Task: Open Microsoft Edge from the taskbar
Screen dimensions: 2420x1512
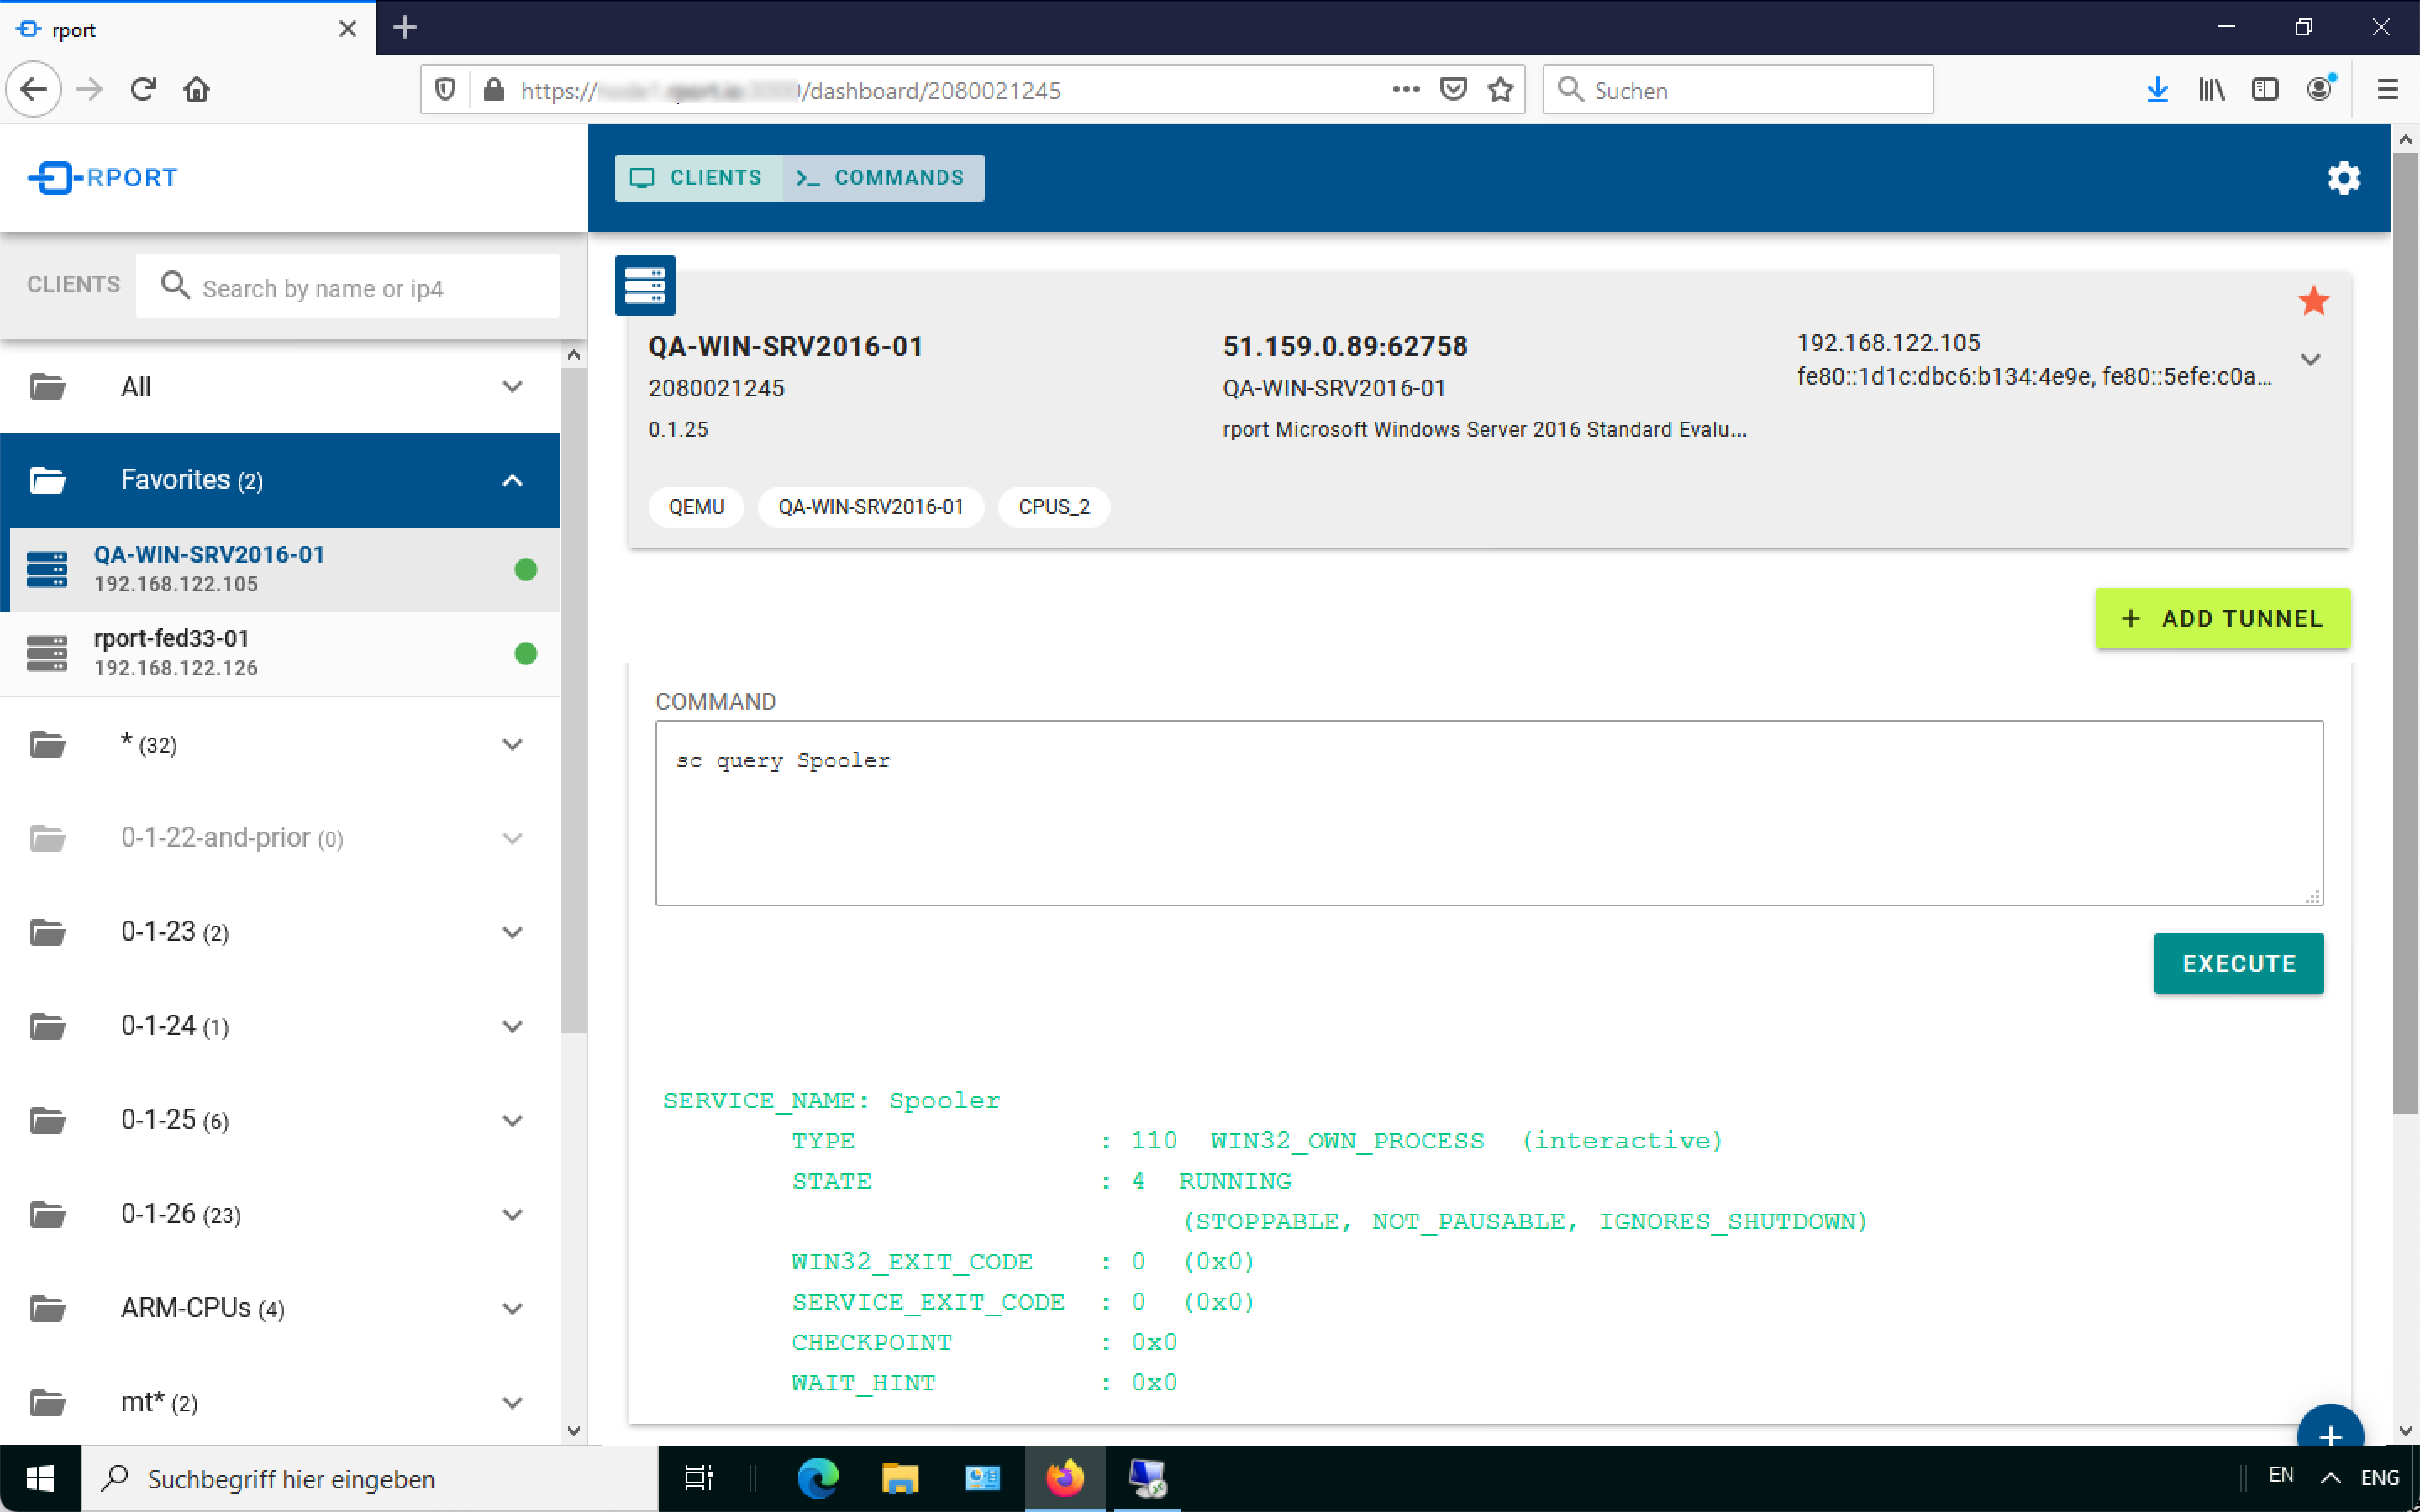Action: coord(817,1478)
